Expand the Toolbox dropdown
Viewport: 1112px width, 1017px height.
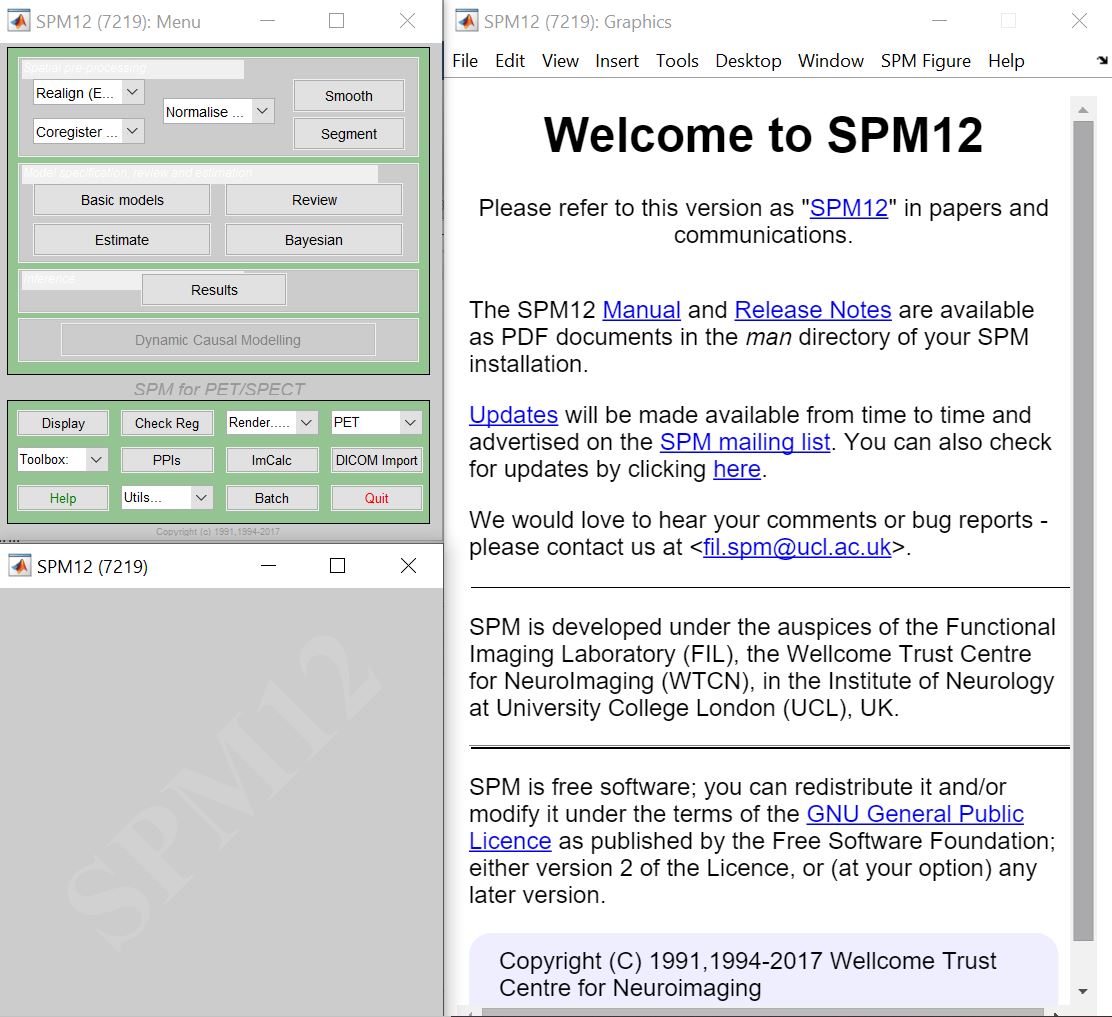(96, 460)
